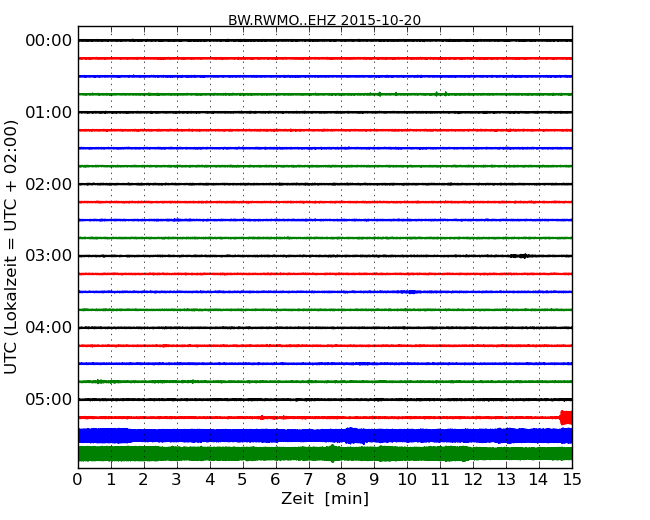The image size is (650, 520).
Task: Click the black event bump on the 03:00 trace
Action: [x=520, y=256]
